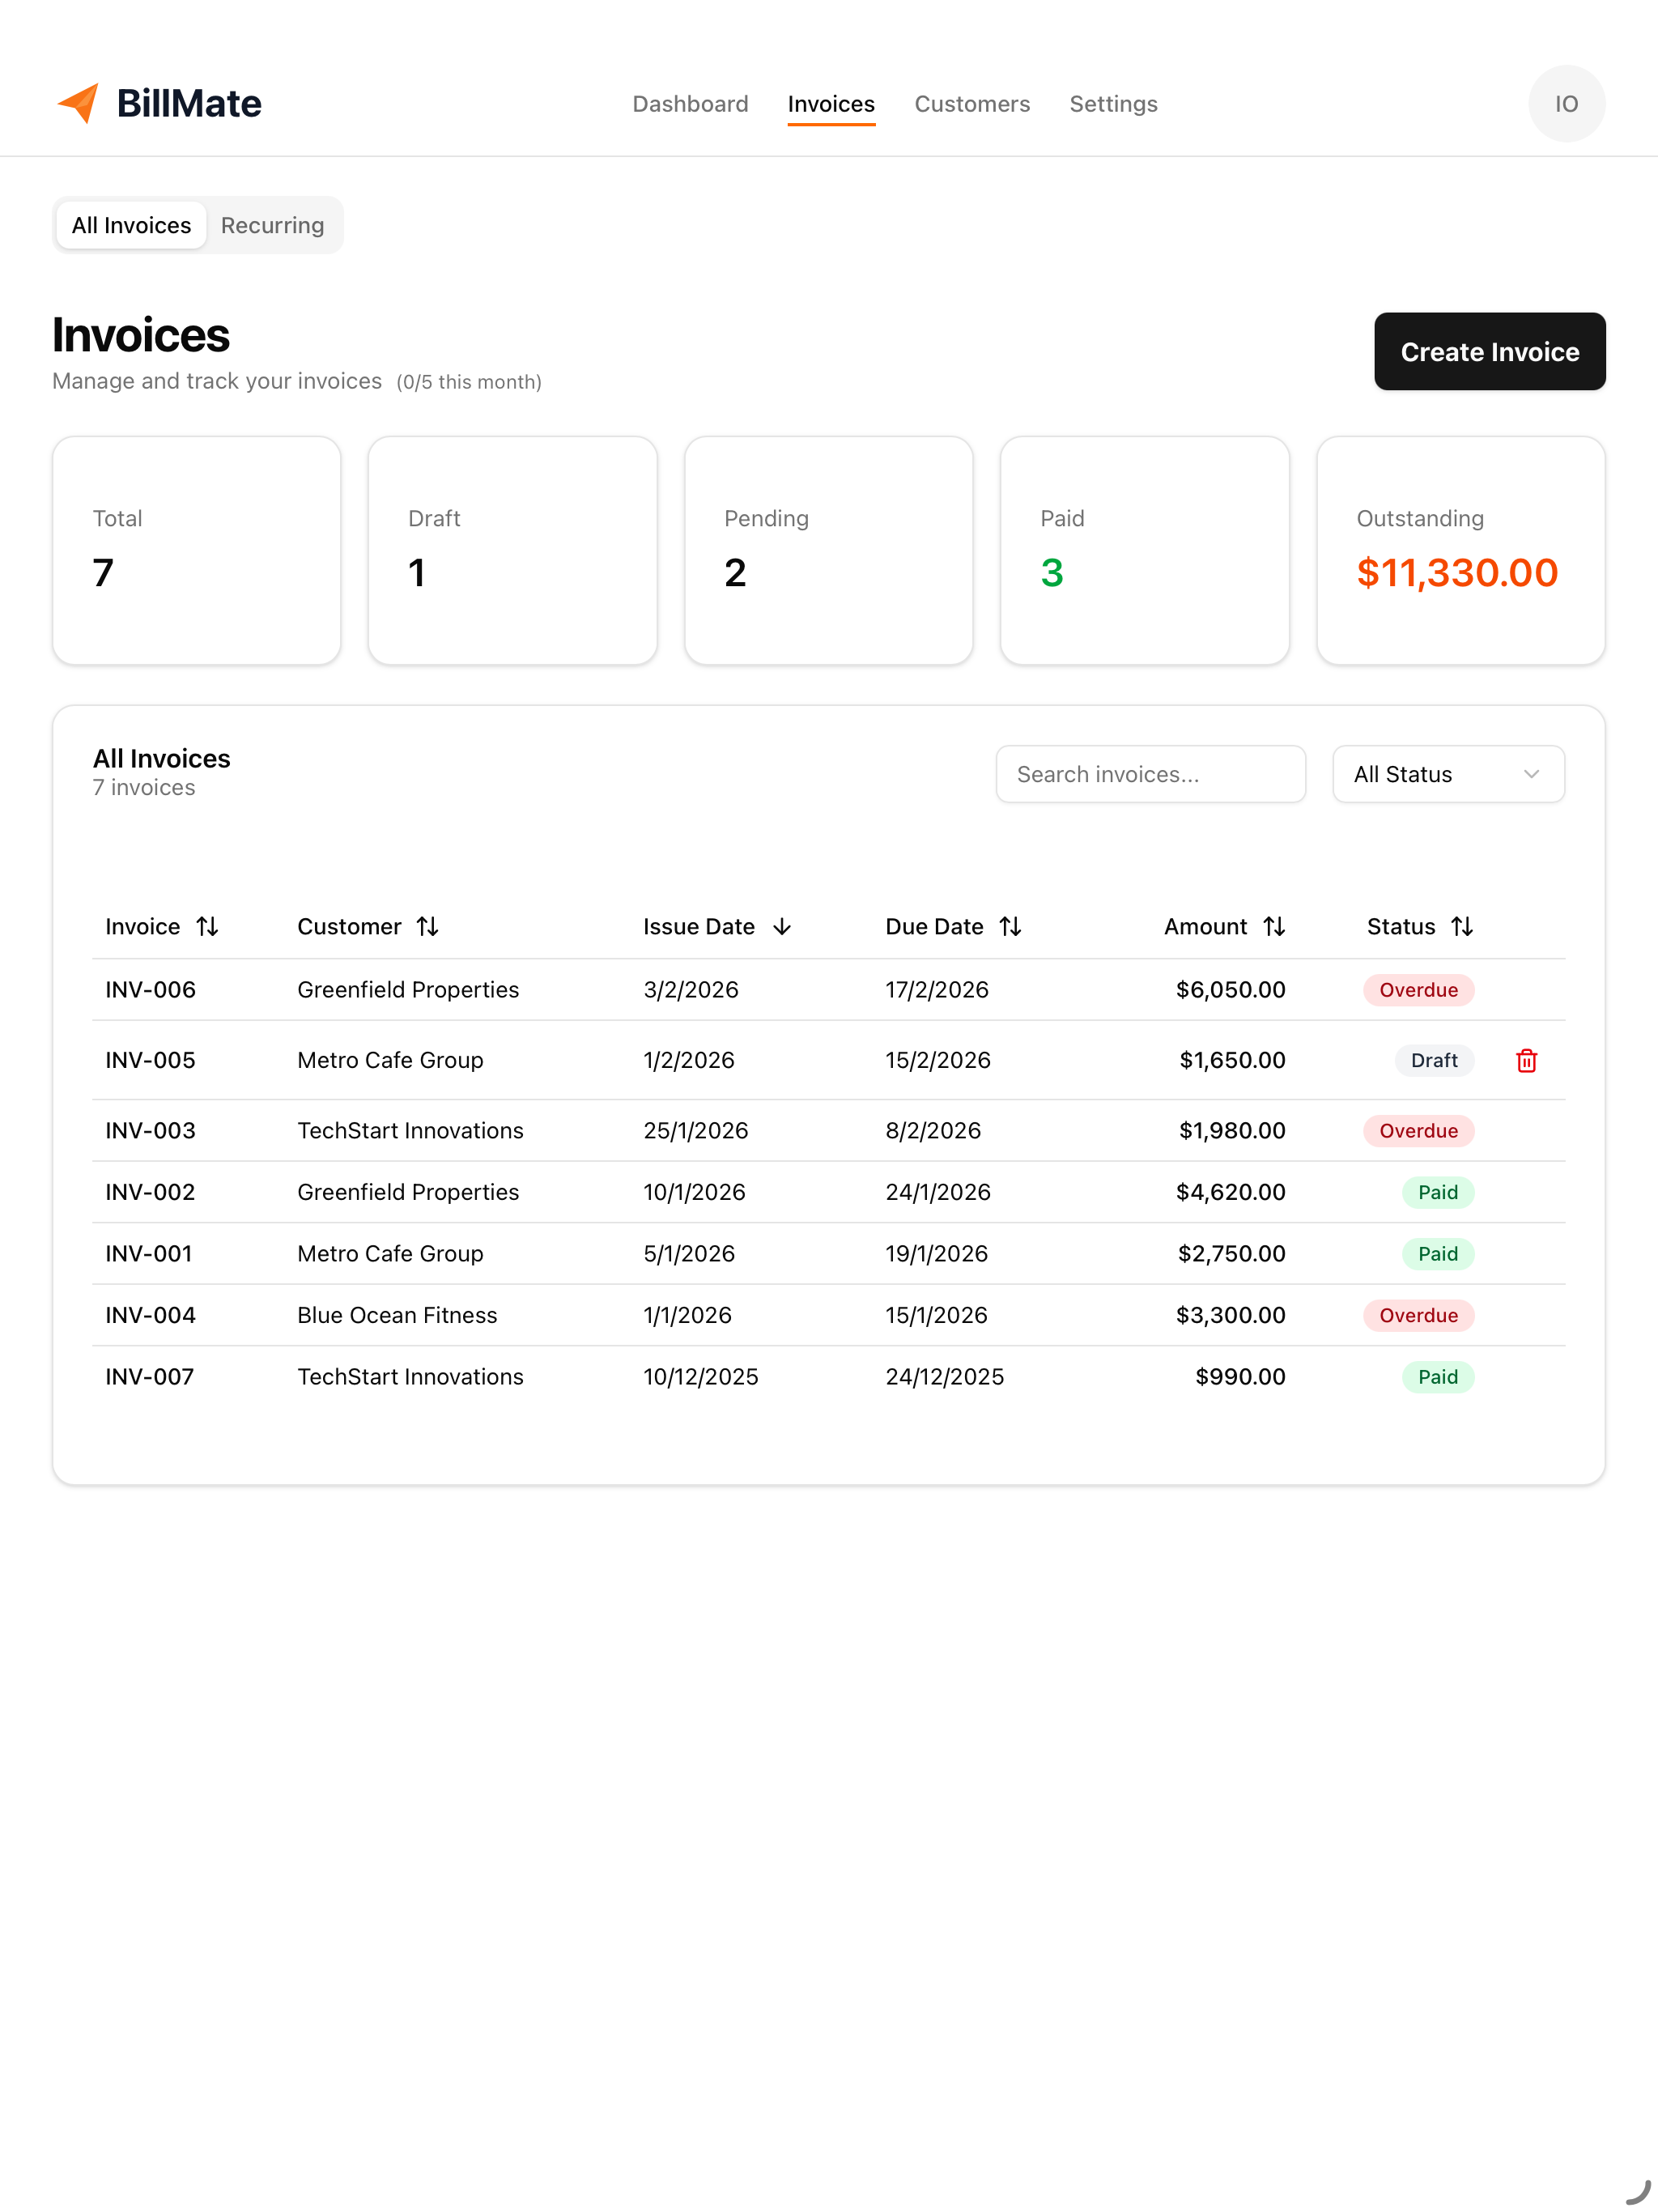The image size is (1658, 2212).
Task: Click the Overdue badge for INV-003
Action: pos(1418,1130)
